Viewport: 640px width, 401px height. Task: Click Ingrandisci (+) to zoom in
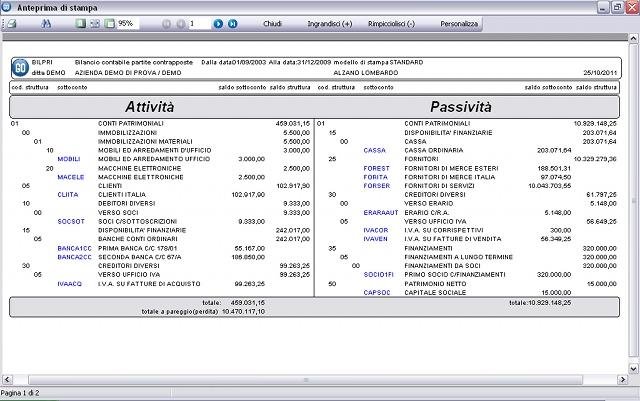330,24
